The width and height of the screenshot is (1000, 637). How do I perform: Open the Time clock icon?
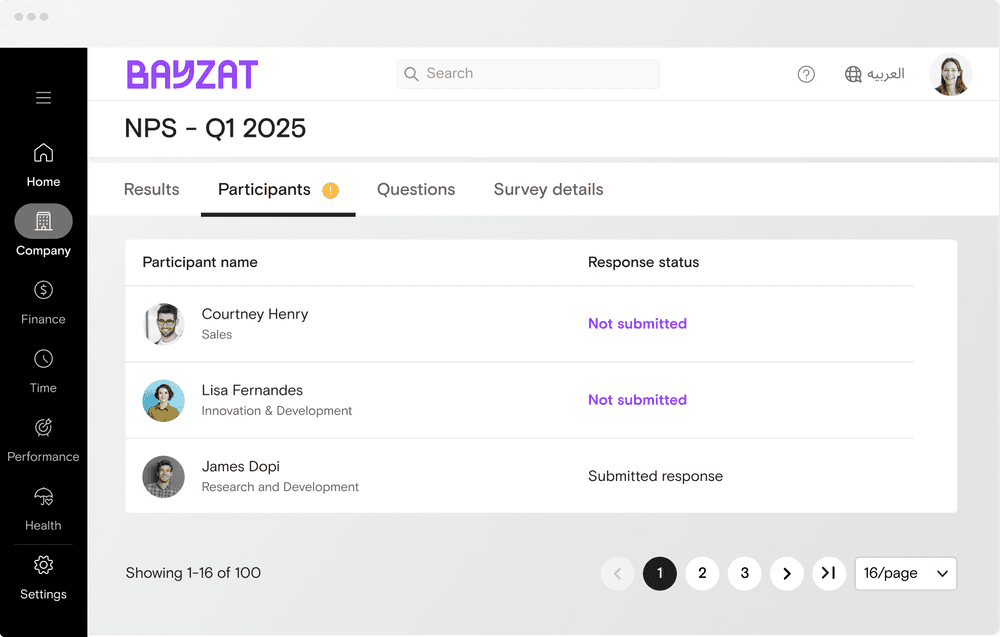point(43,359)
